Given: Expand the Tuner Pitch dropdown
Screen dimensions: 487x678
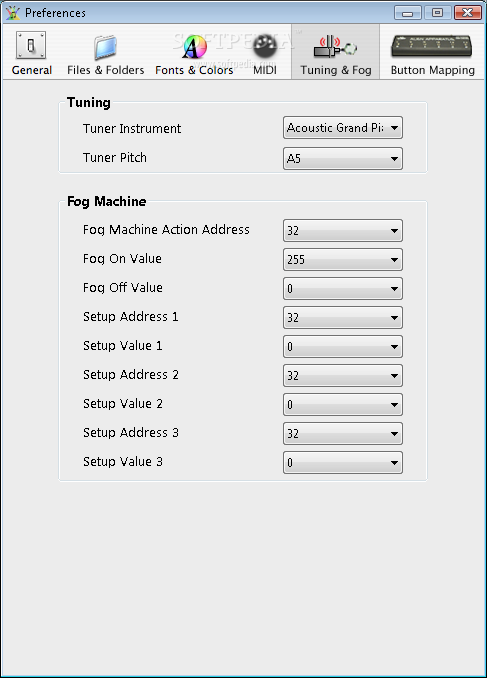Looking at the screenshot, I should [x=343, y=158].
